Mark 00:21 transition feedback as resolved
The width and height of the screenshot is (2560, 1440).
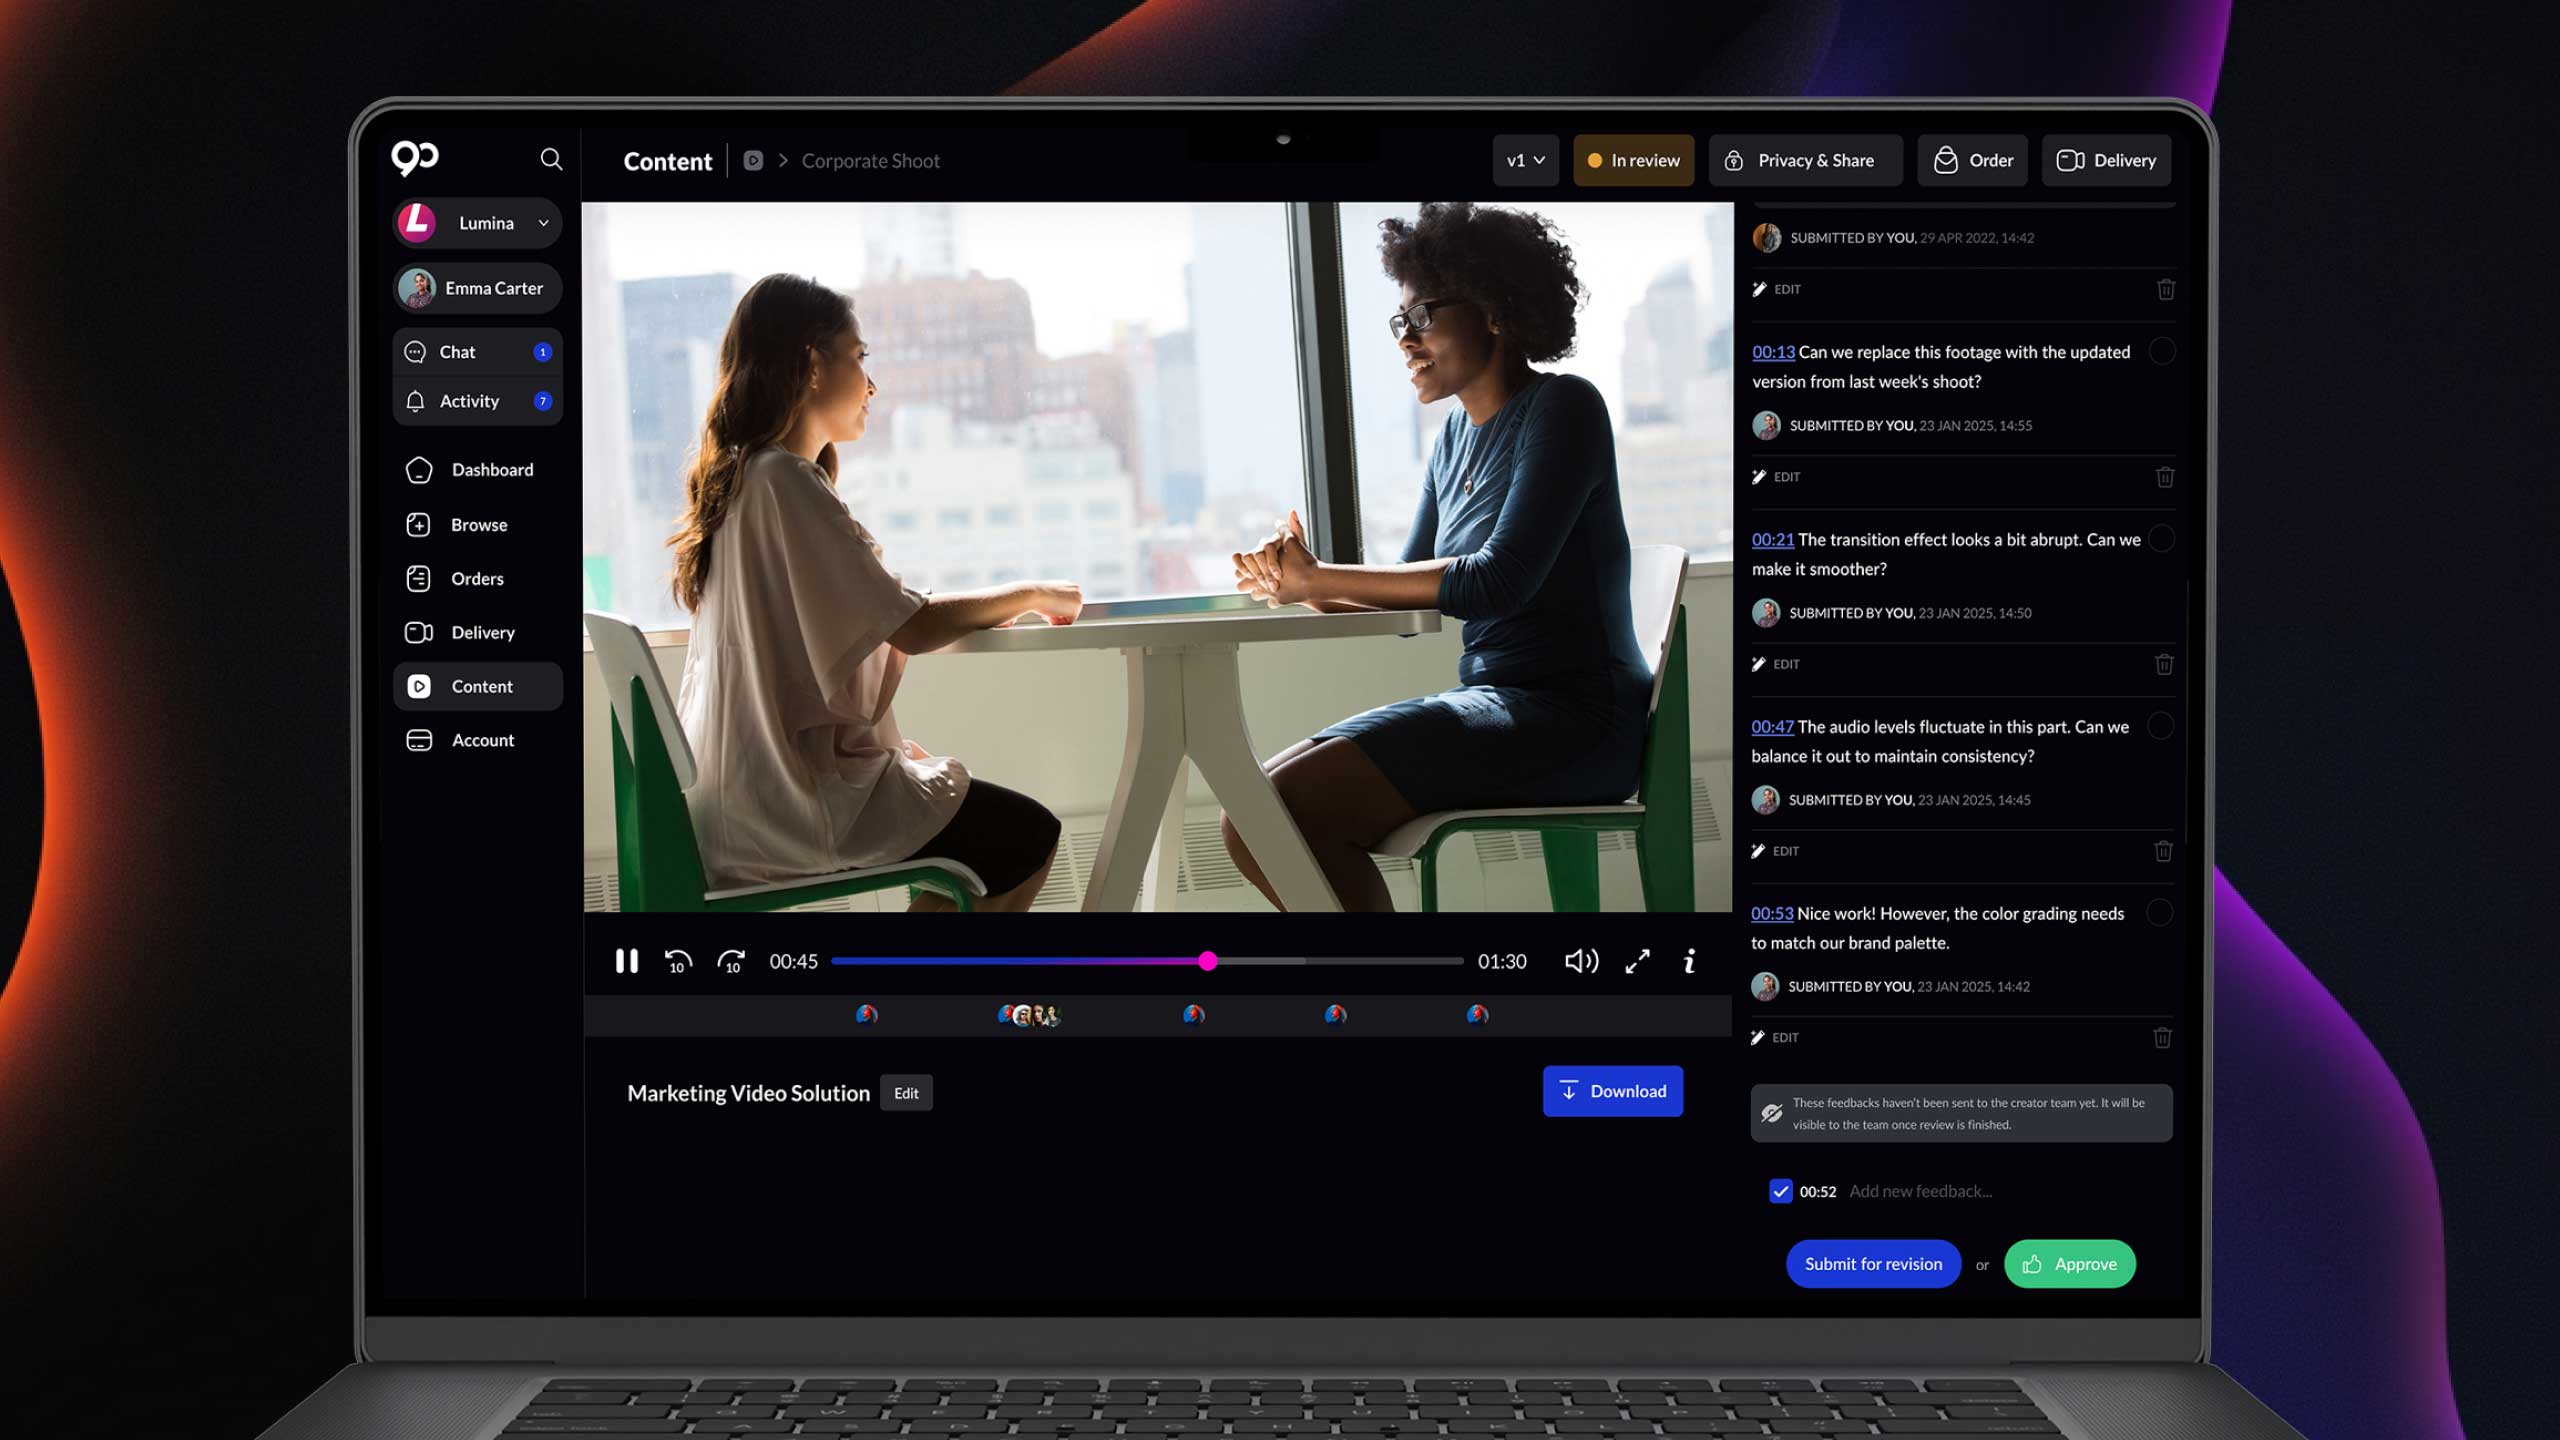[2161, 538]
